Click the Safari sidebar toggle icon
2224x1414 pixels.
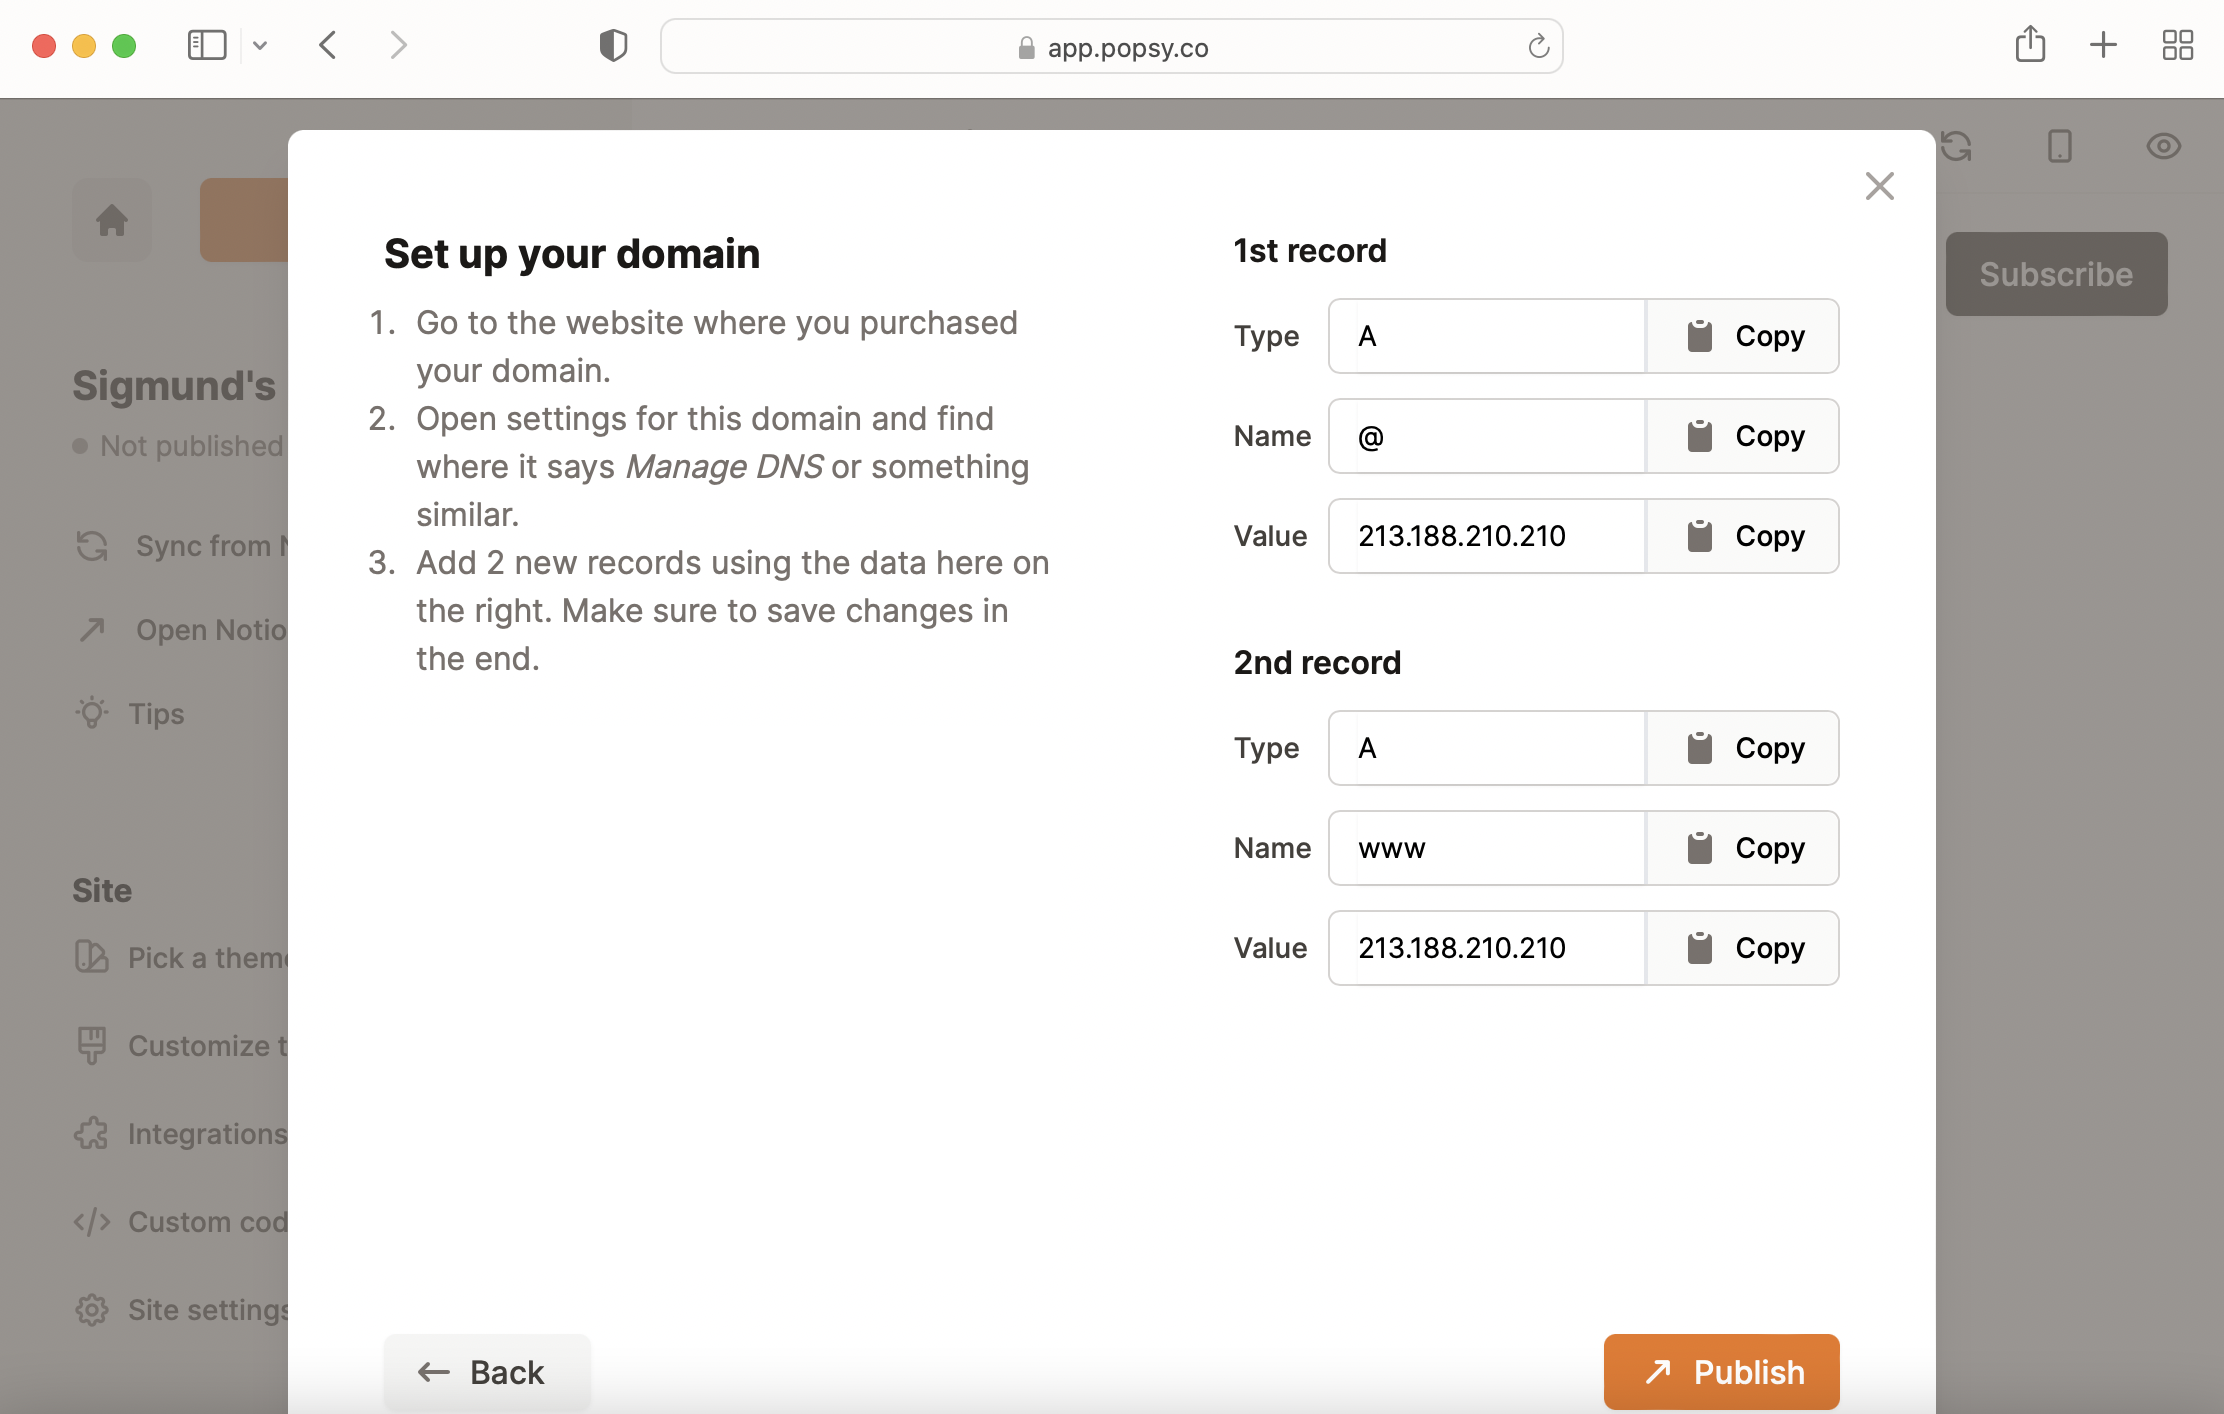pos(207,45)
